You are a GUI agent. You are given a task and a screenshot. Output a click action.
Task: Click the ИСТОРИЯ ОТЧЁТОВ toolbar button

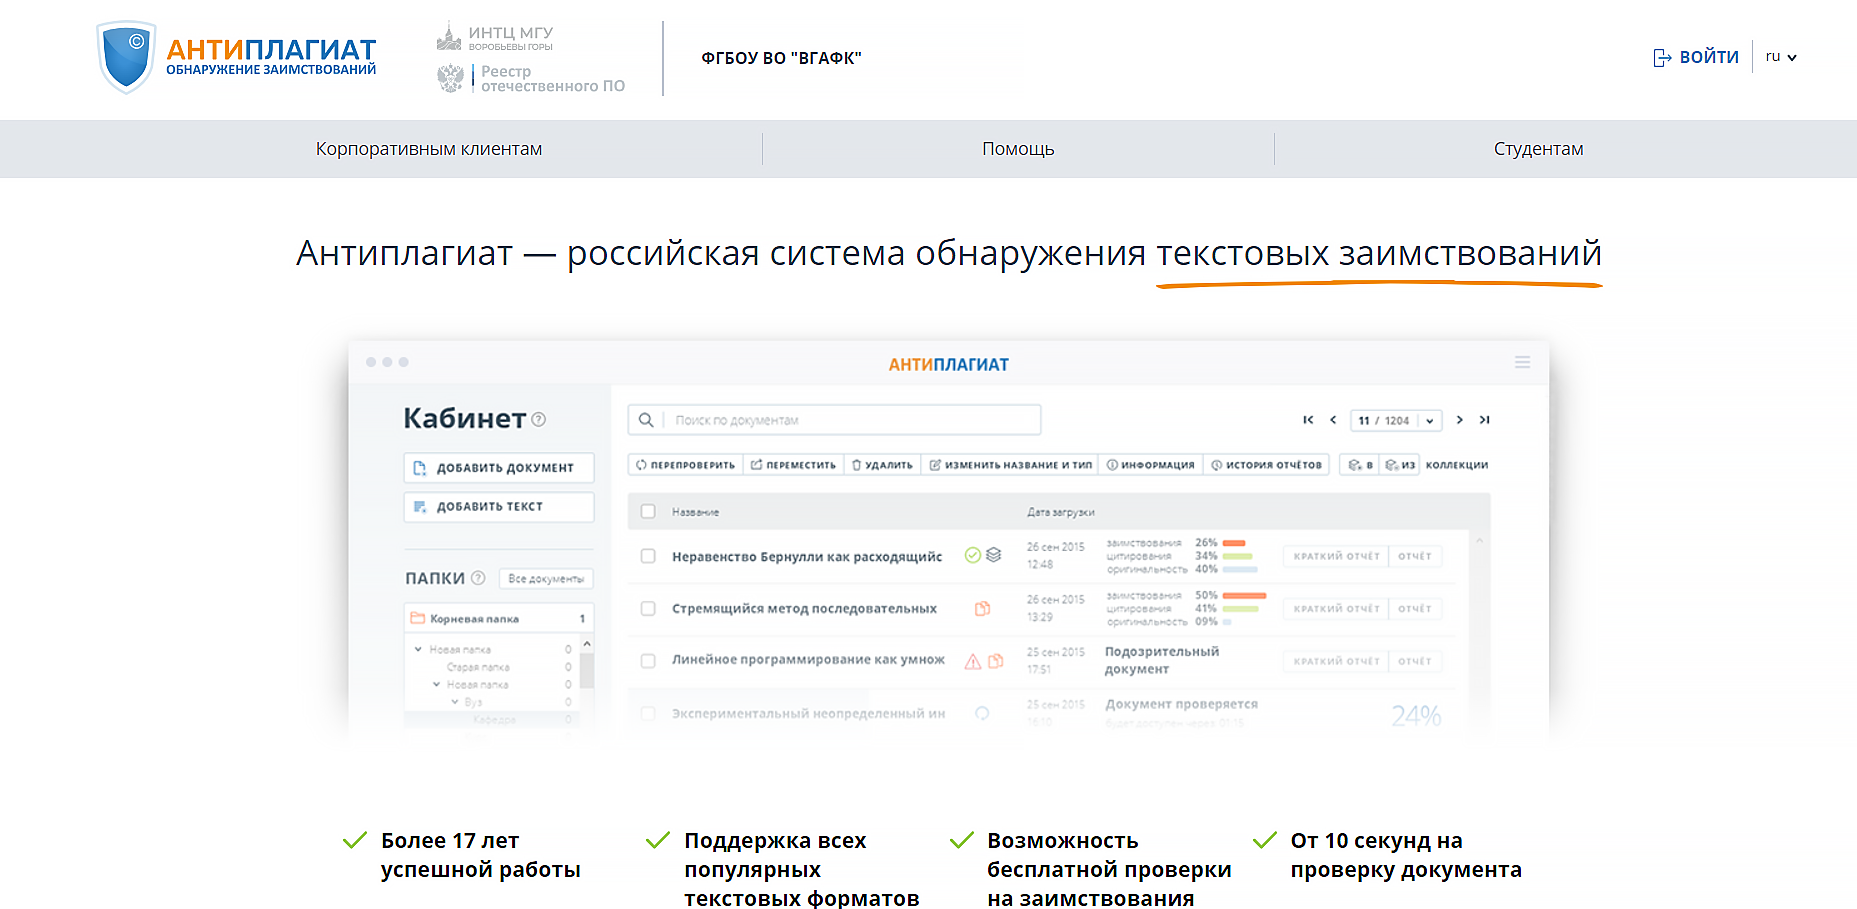click(1266, 465)
